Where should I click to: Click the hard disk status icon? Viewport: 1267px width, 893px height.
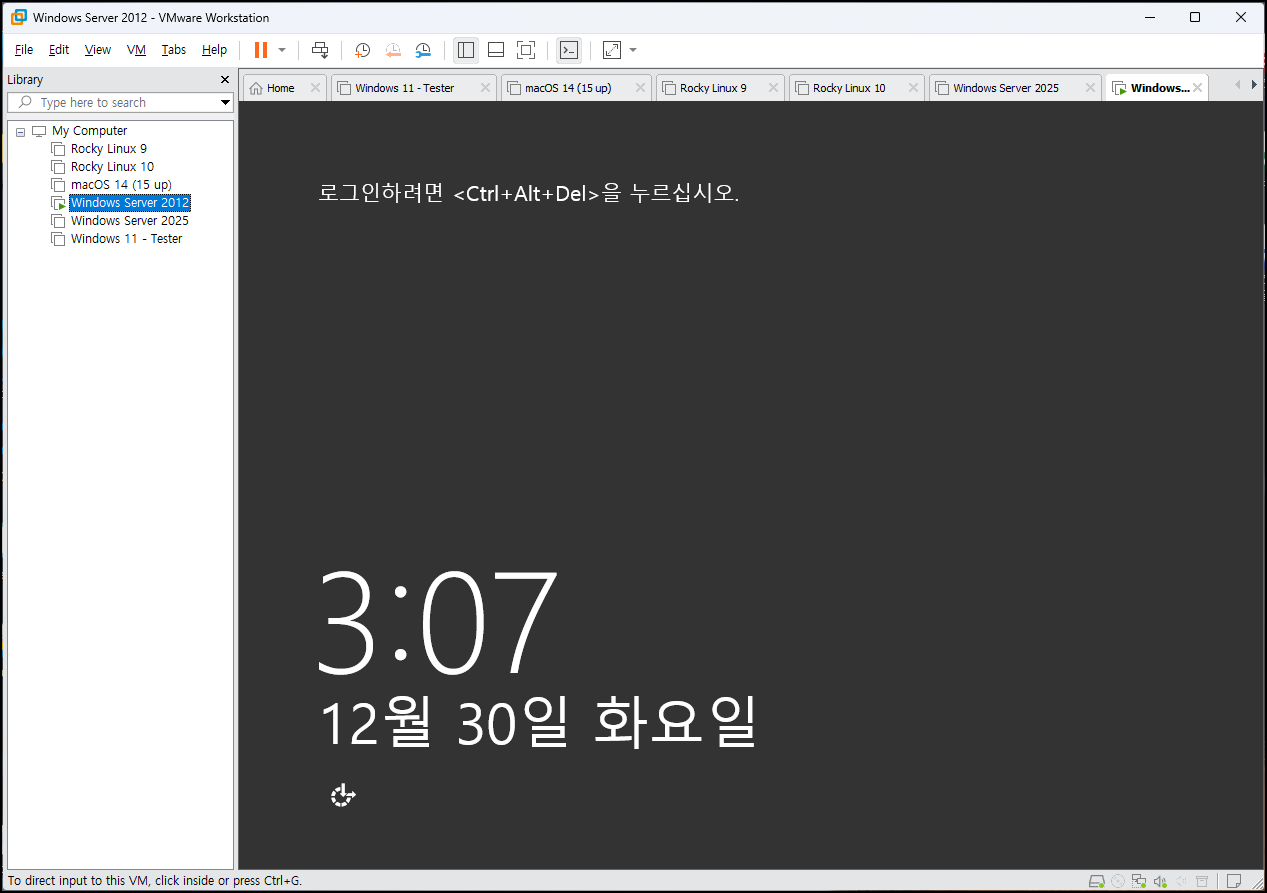1096,881
